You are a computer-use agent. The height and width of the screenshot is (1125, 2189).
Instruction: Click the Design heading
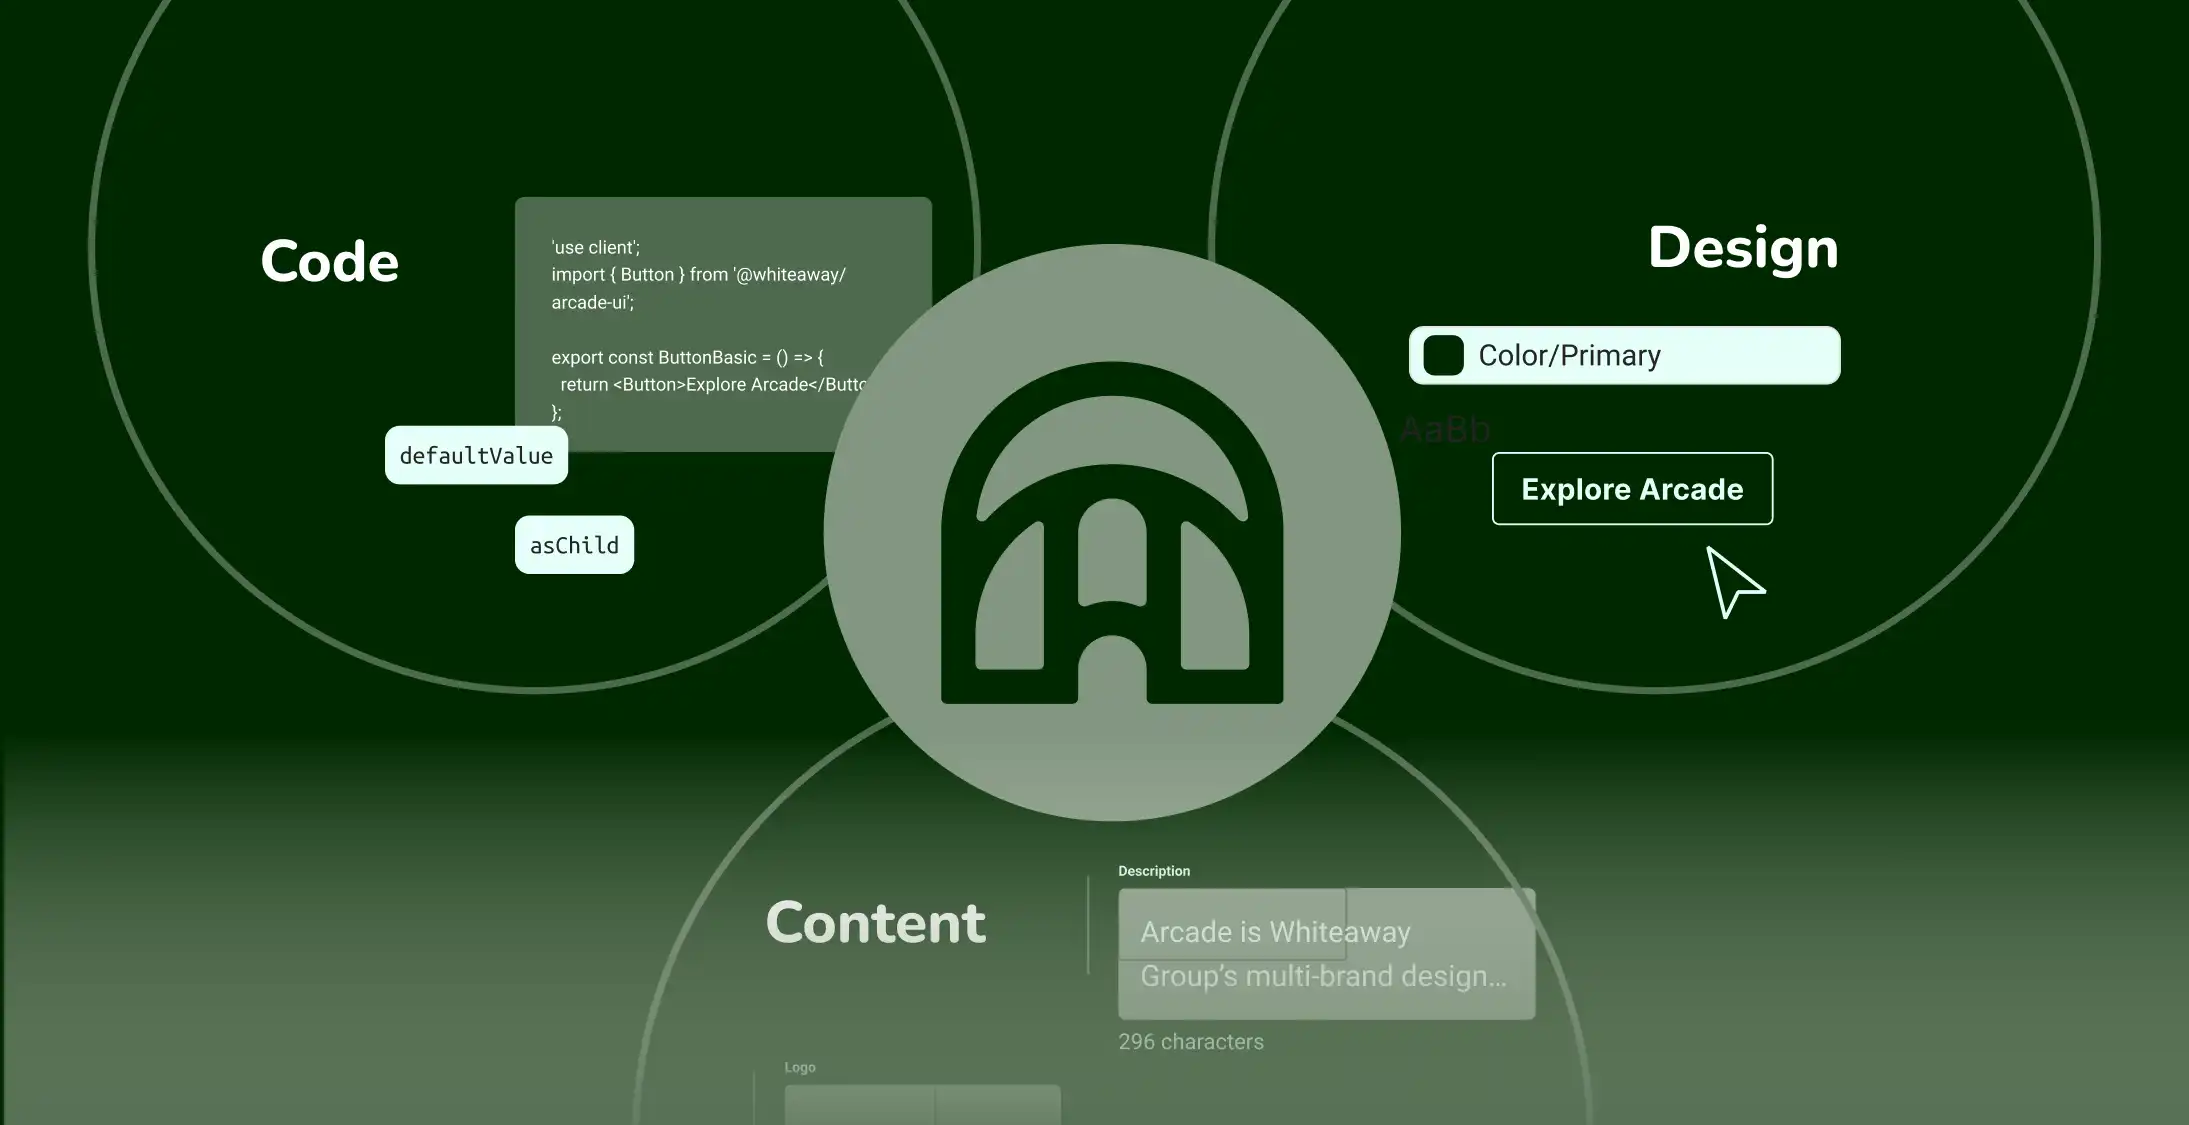point(1743,248)
